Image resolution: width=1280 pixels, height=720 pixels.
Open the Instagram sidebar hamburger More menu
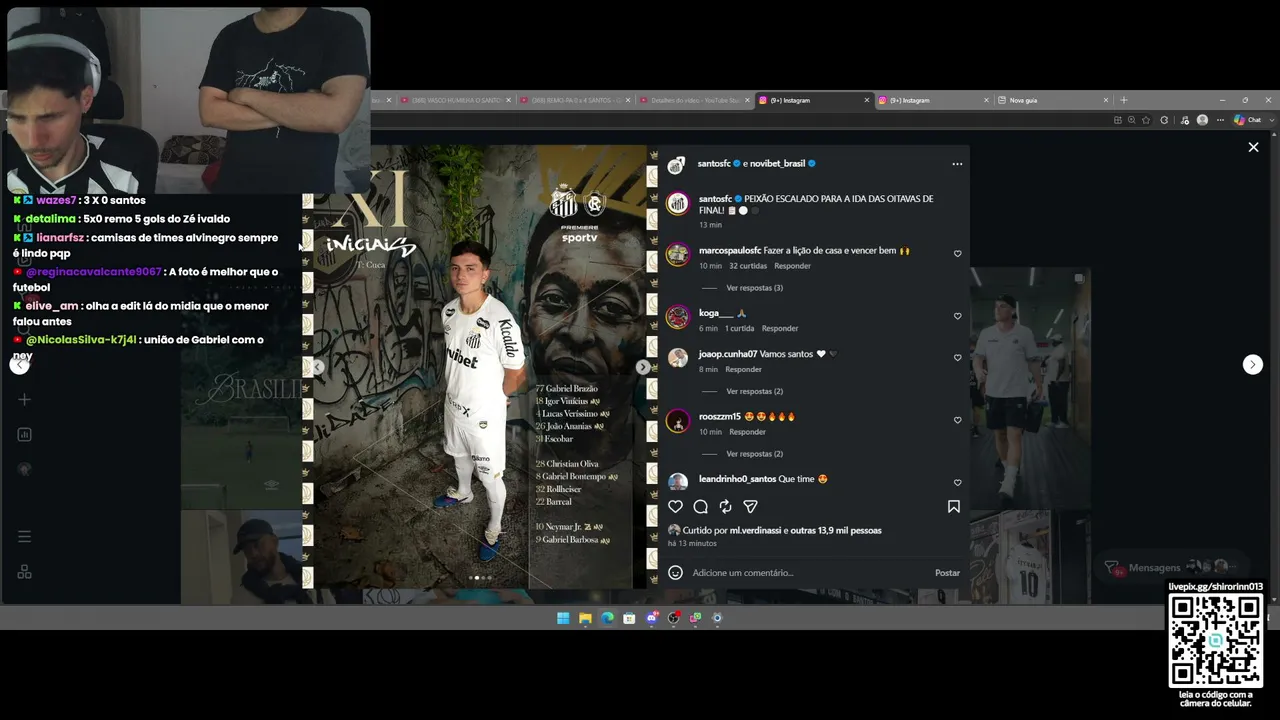25,537
